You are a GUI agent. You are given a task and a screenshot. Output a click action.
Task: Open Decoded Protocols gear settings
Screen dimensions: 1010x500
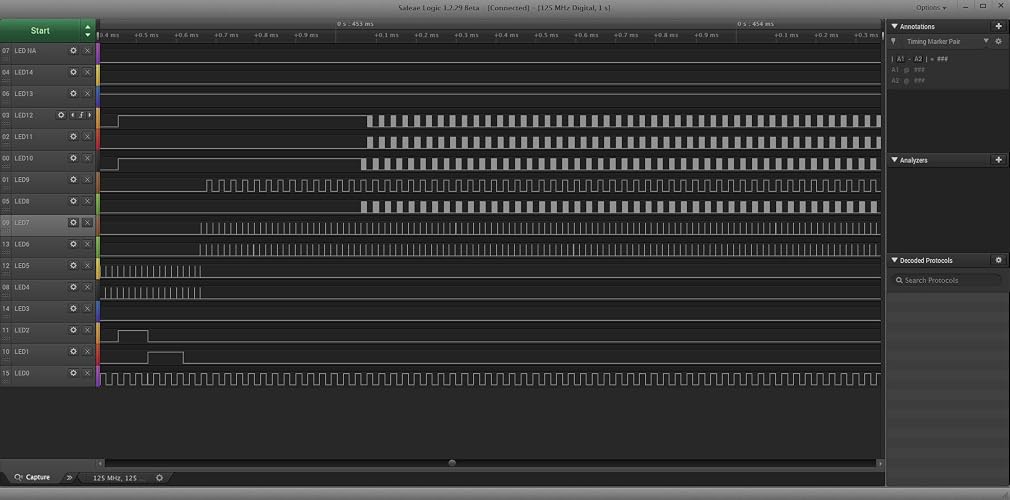pyautogui.click(x=998, y=260)
